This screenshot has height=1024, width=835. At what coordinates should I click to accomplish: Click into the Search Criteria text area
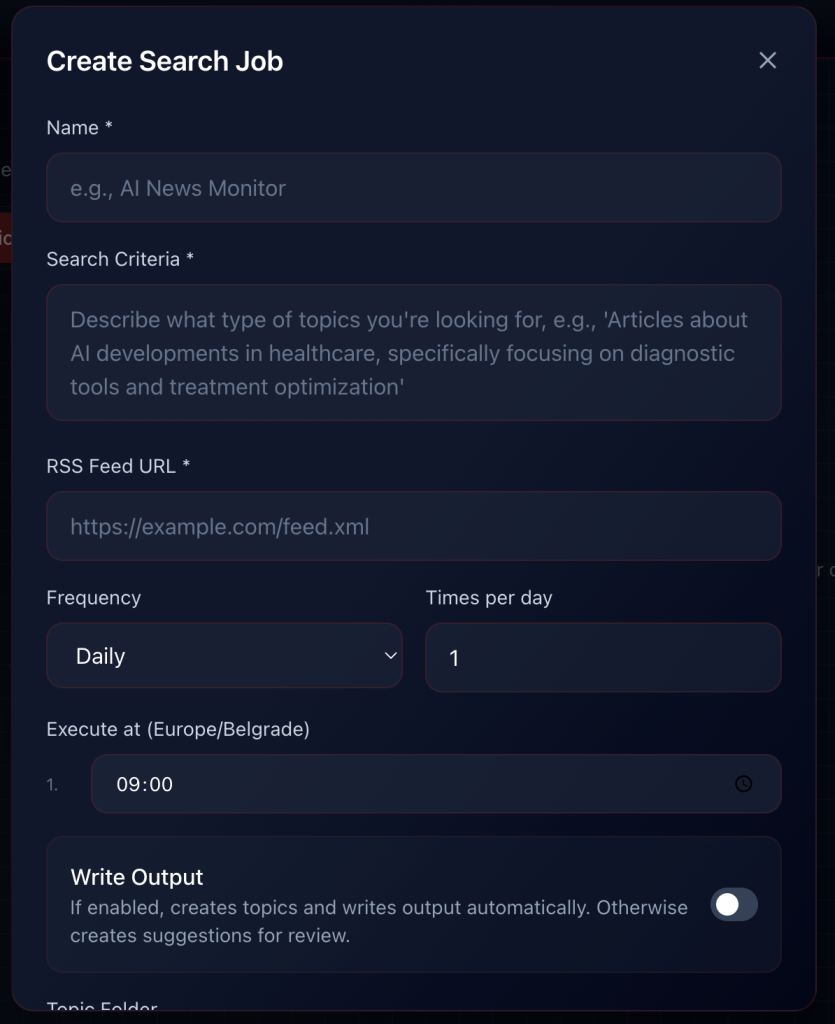[413, 353]
